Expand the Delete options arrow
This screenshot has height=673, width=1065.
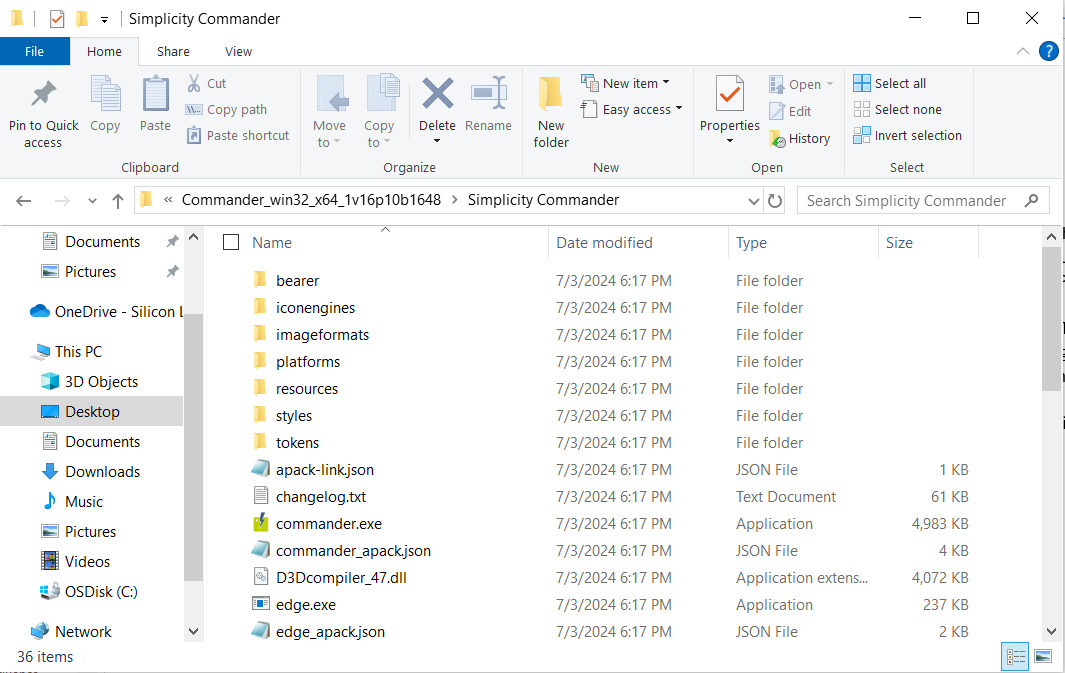(x=437, y=141)
